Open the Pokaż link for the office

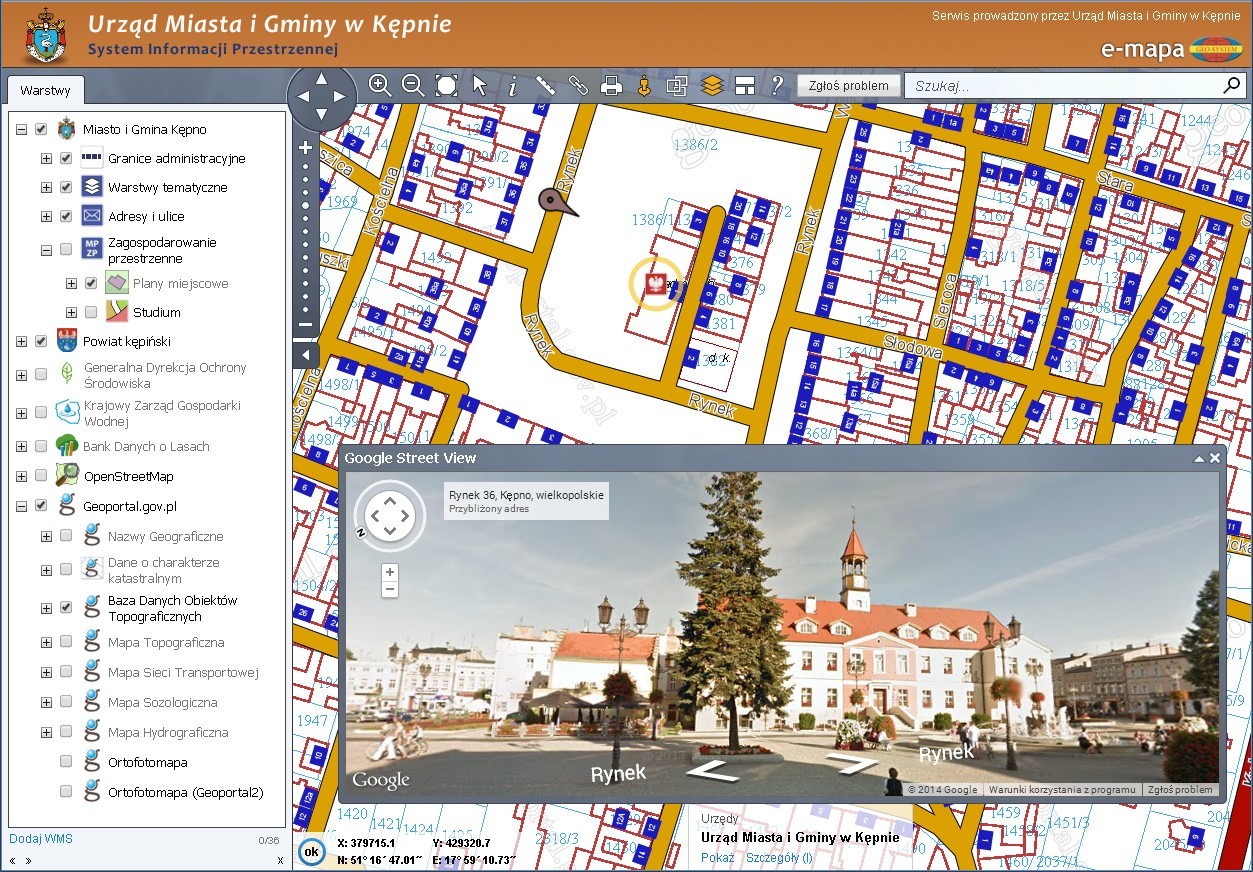(x=717, y=857)
